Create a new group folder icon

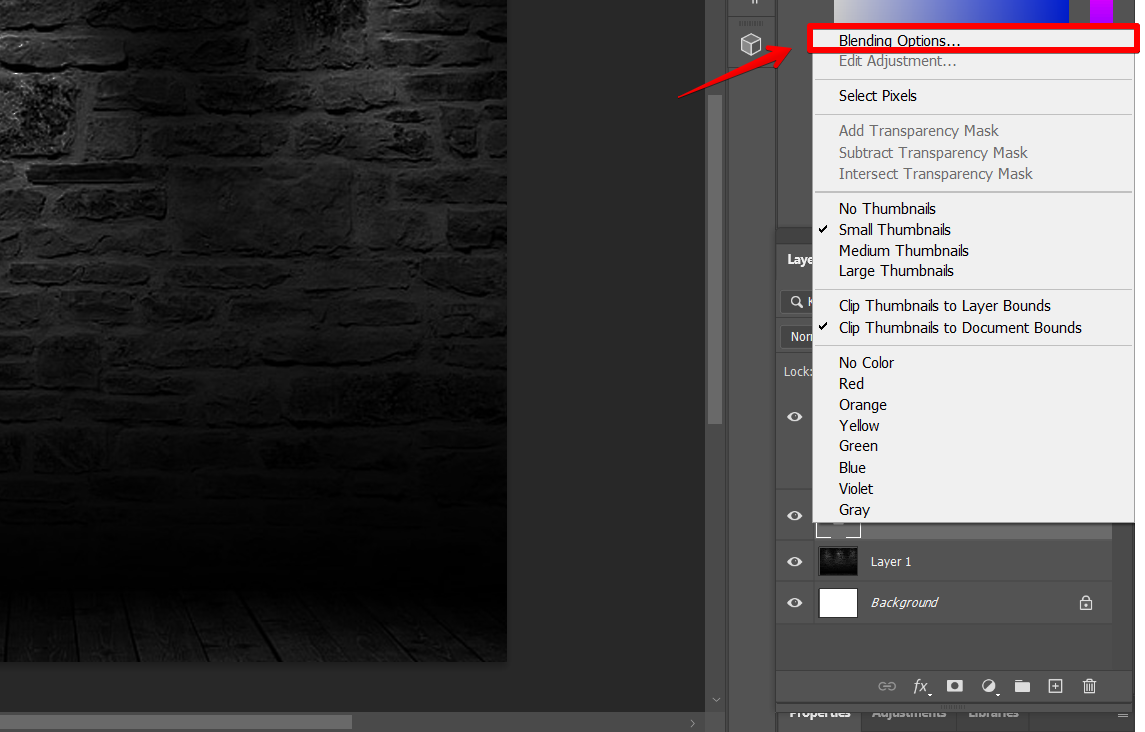tap(1022, 685)
